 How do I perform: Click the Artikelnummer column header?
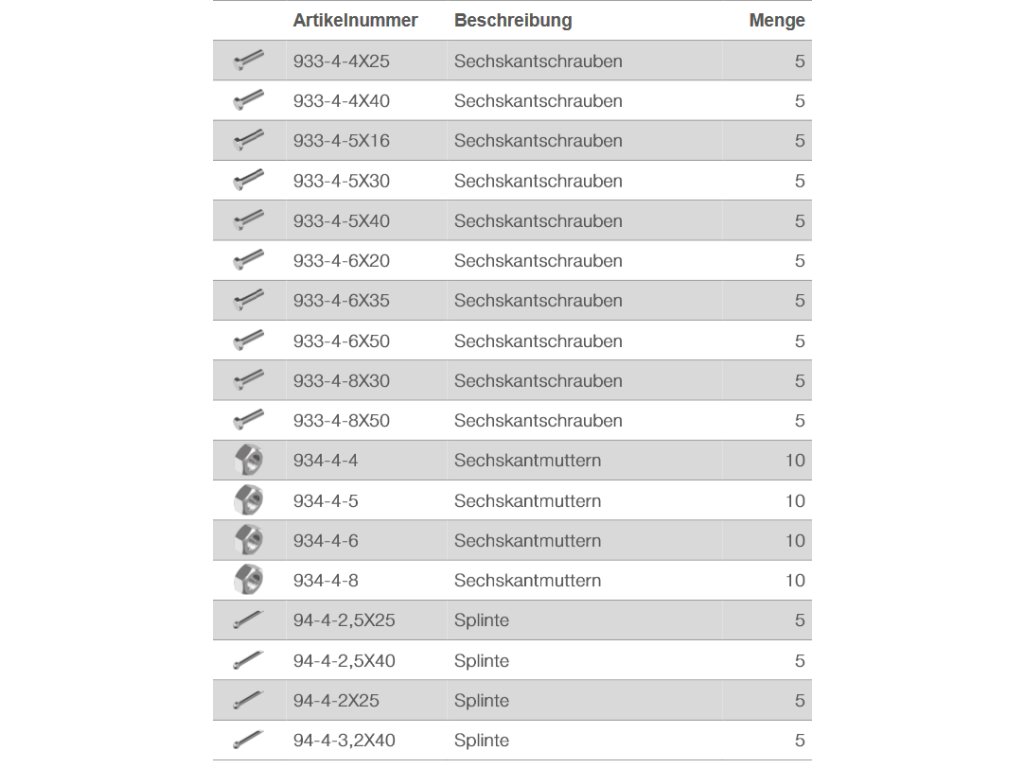pyautogui.click(x=355, y=20)
